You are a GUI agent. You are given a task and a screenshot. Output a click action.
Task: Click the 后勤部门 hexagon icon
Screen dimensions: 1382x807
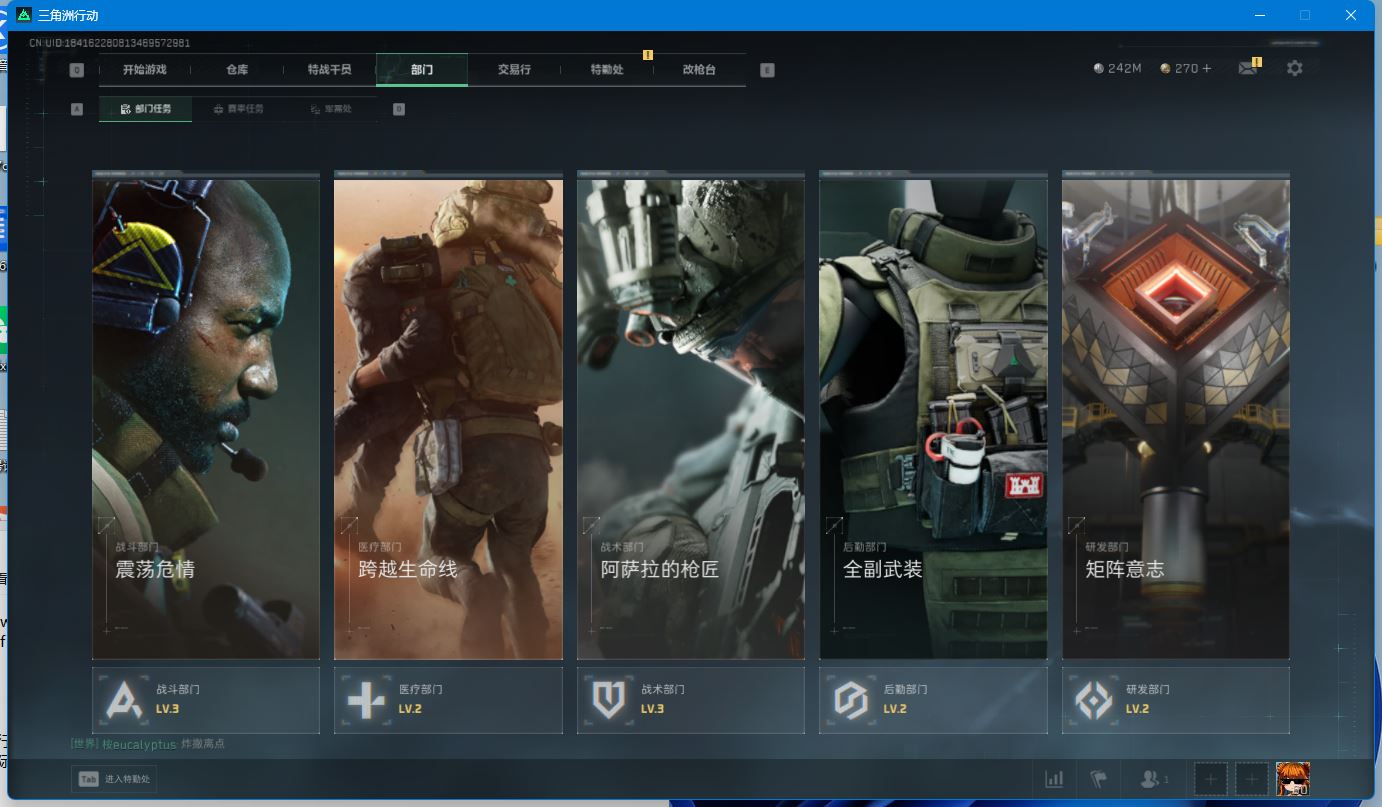(x=851, y=700)
